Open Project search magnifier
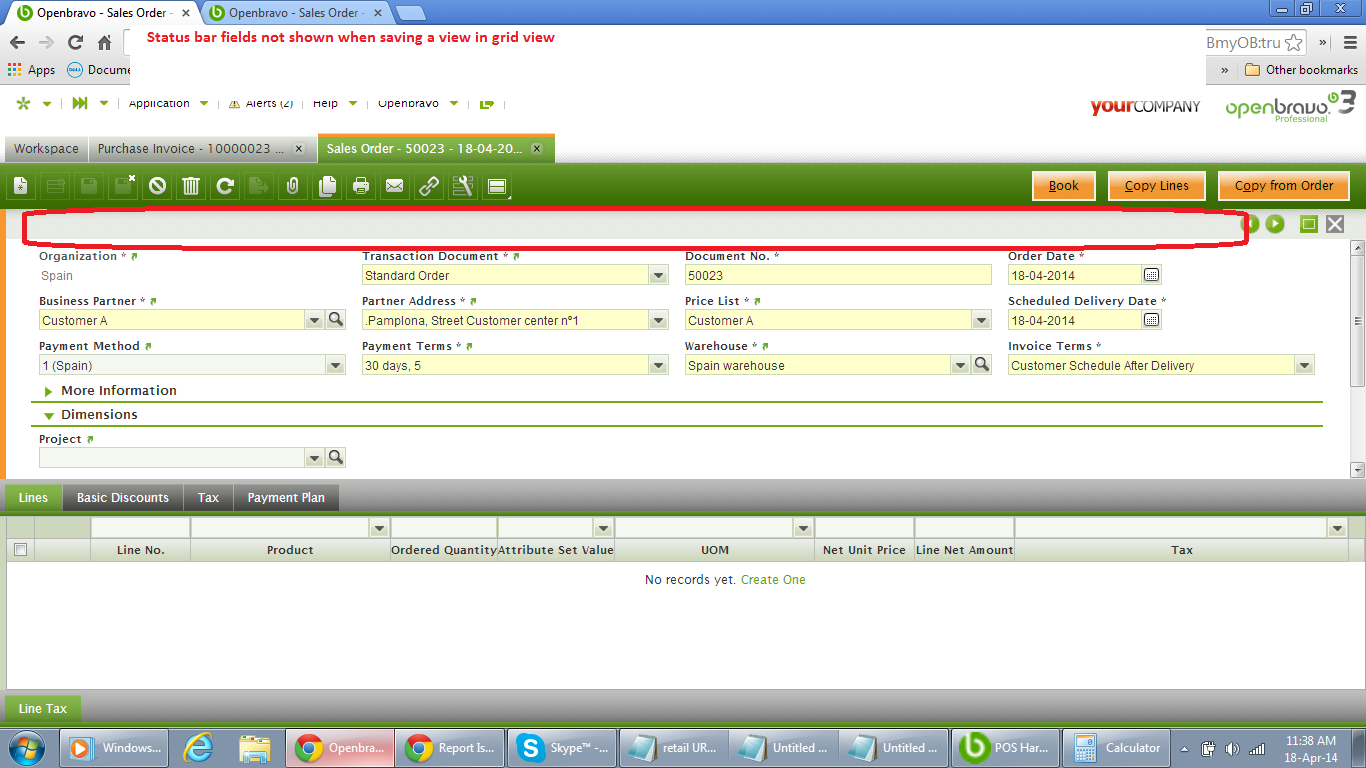 click(336, 457)
